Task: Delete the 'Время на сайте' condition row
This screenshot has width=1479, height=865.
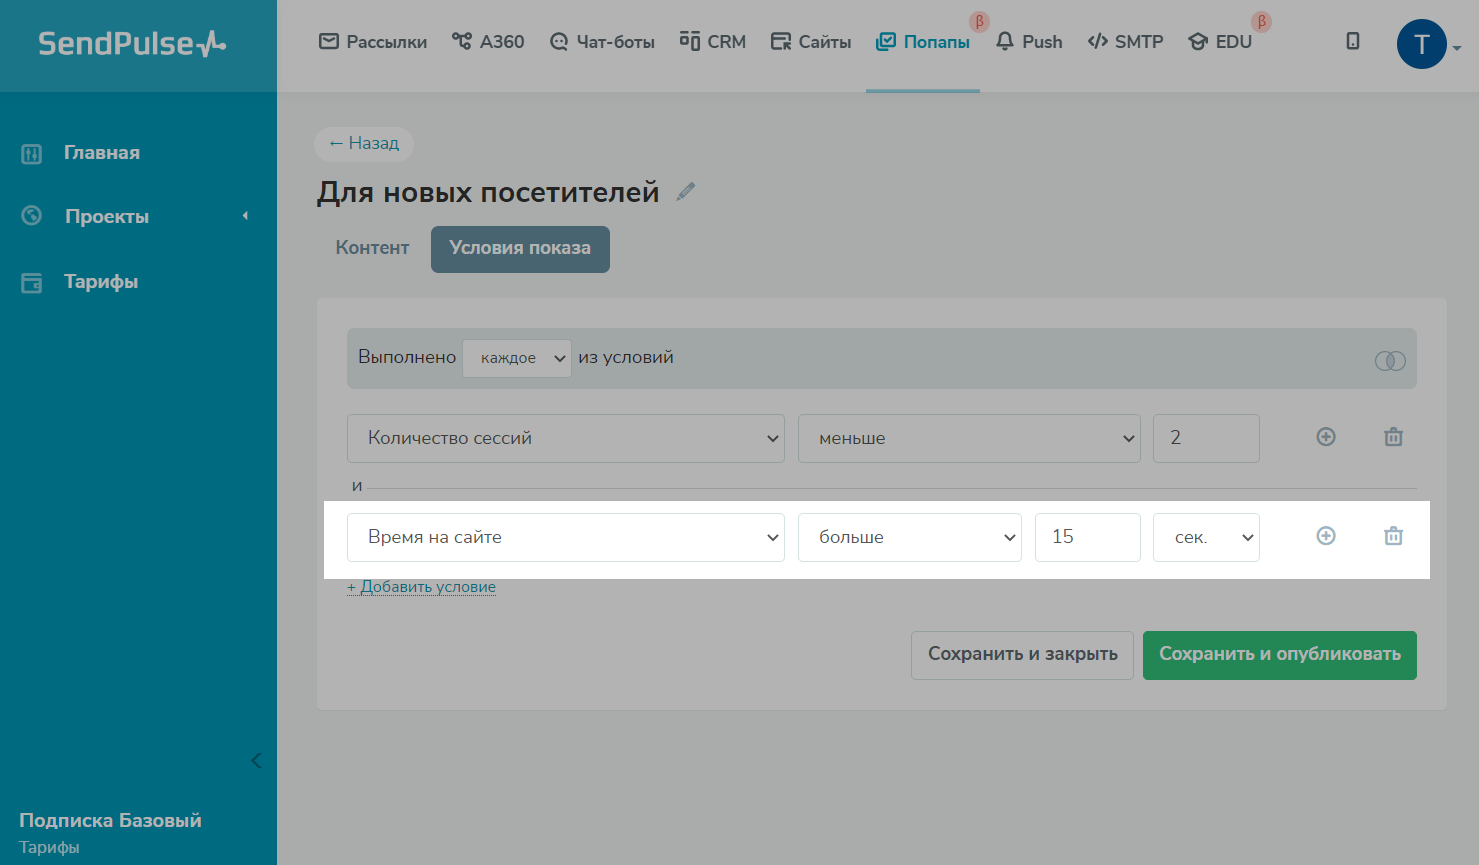Action: click(x=1393, y=536)
